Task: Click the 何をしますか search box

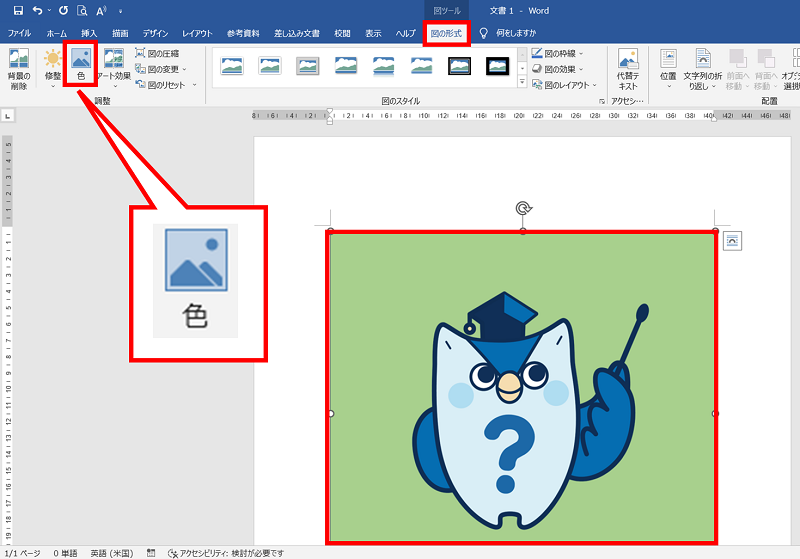Action: click(x=514, y=33)
